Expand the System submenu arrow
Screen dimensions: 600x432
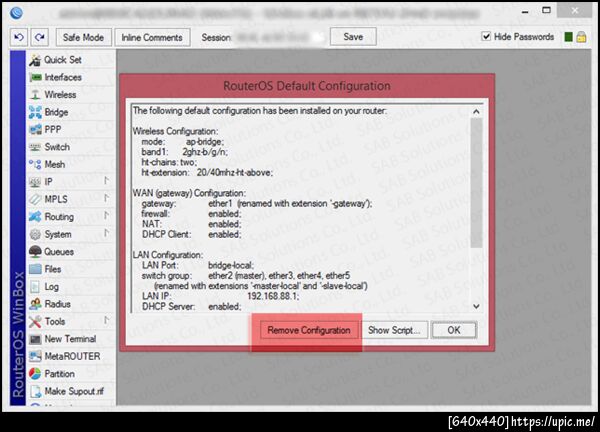(106, 233)
